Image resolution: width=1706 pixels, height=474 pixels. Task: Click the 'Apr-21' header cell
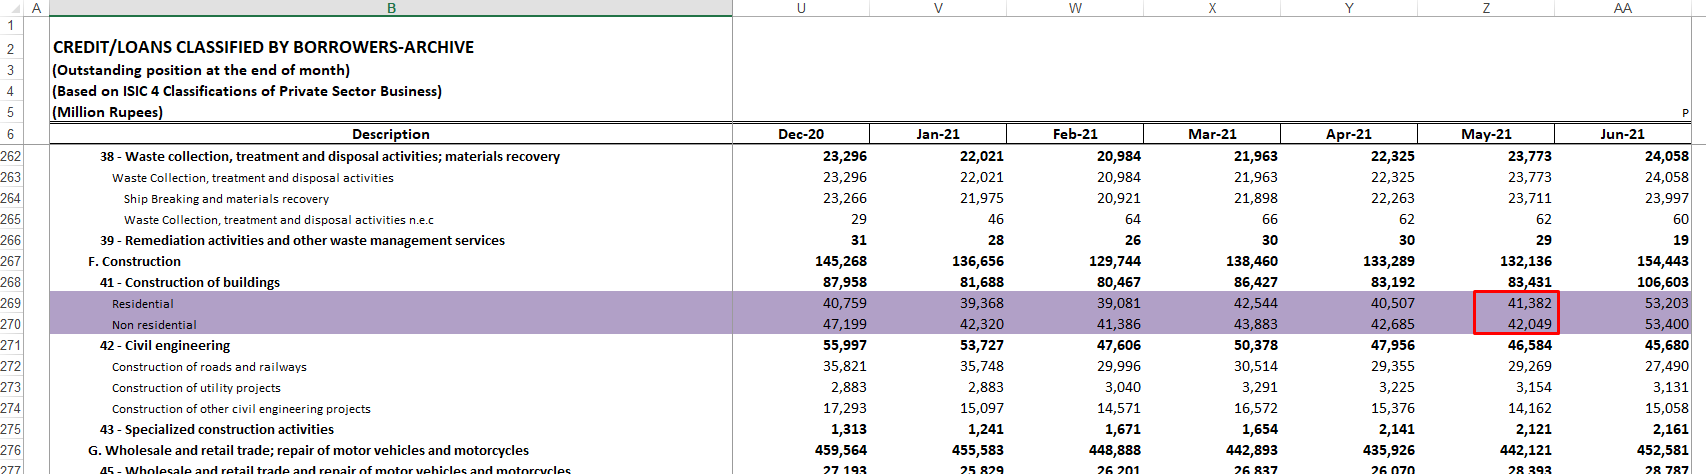coord(1349,134)
